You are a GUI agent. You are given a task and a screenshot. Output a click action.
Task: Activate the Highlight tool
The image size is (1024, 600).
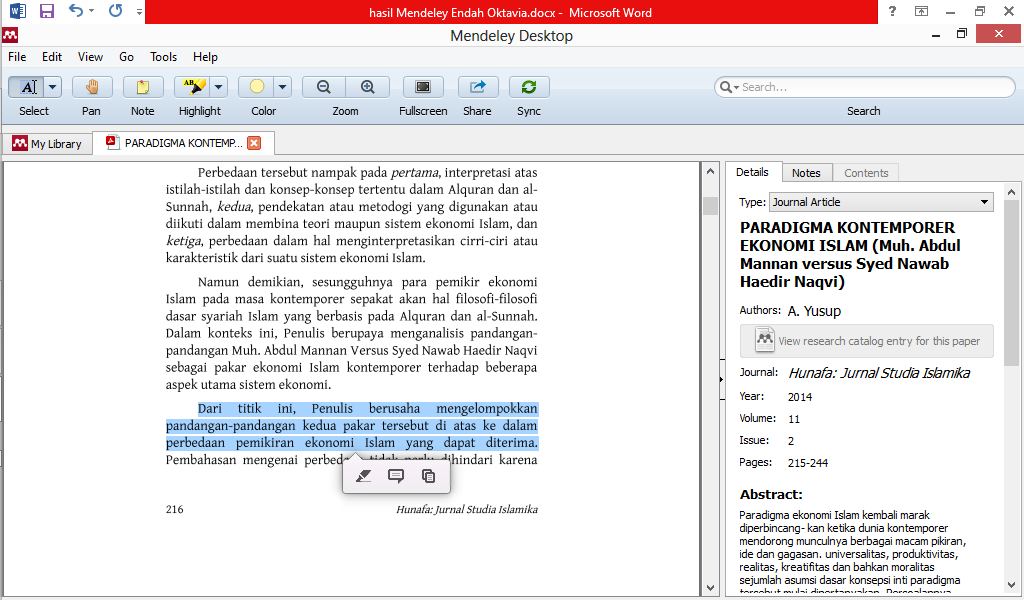(193, 87)
